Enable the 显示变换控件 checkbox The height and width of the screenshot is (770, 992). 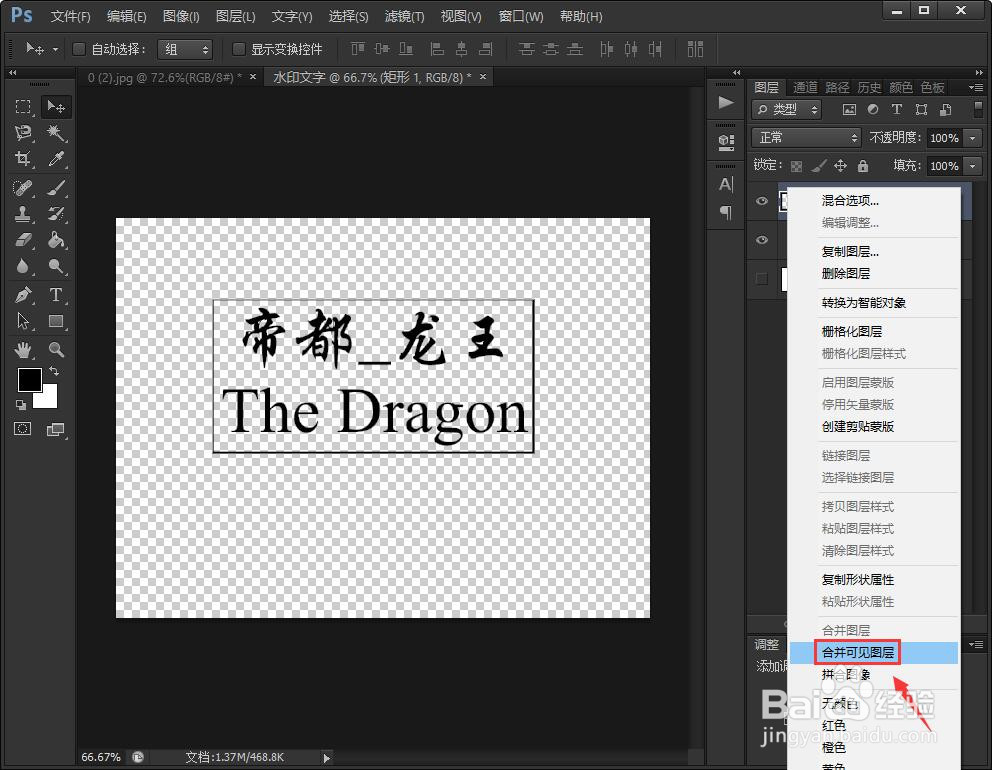237,49
